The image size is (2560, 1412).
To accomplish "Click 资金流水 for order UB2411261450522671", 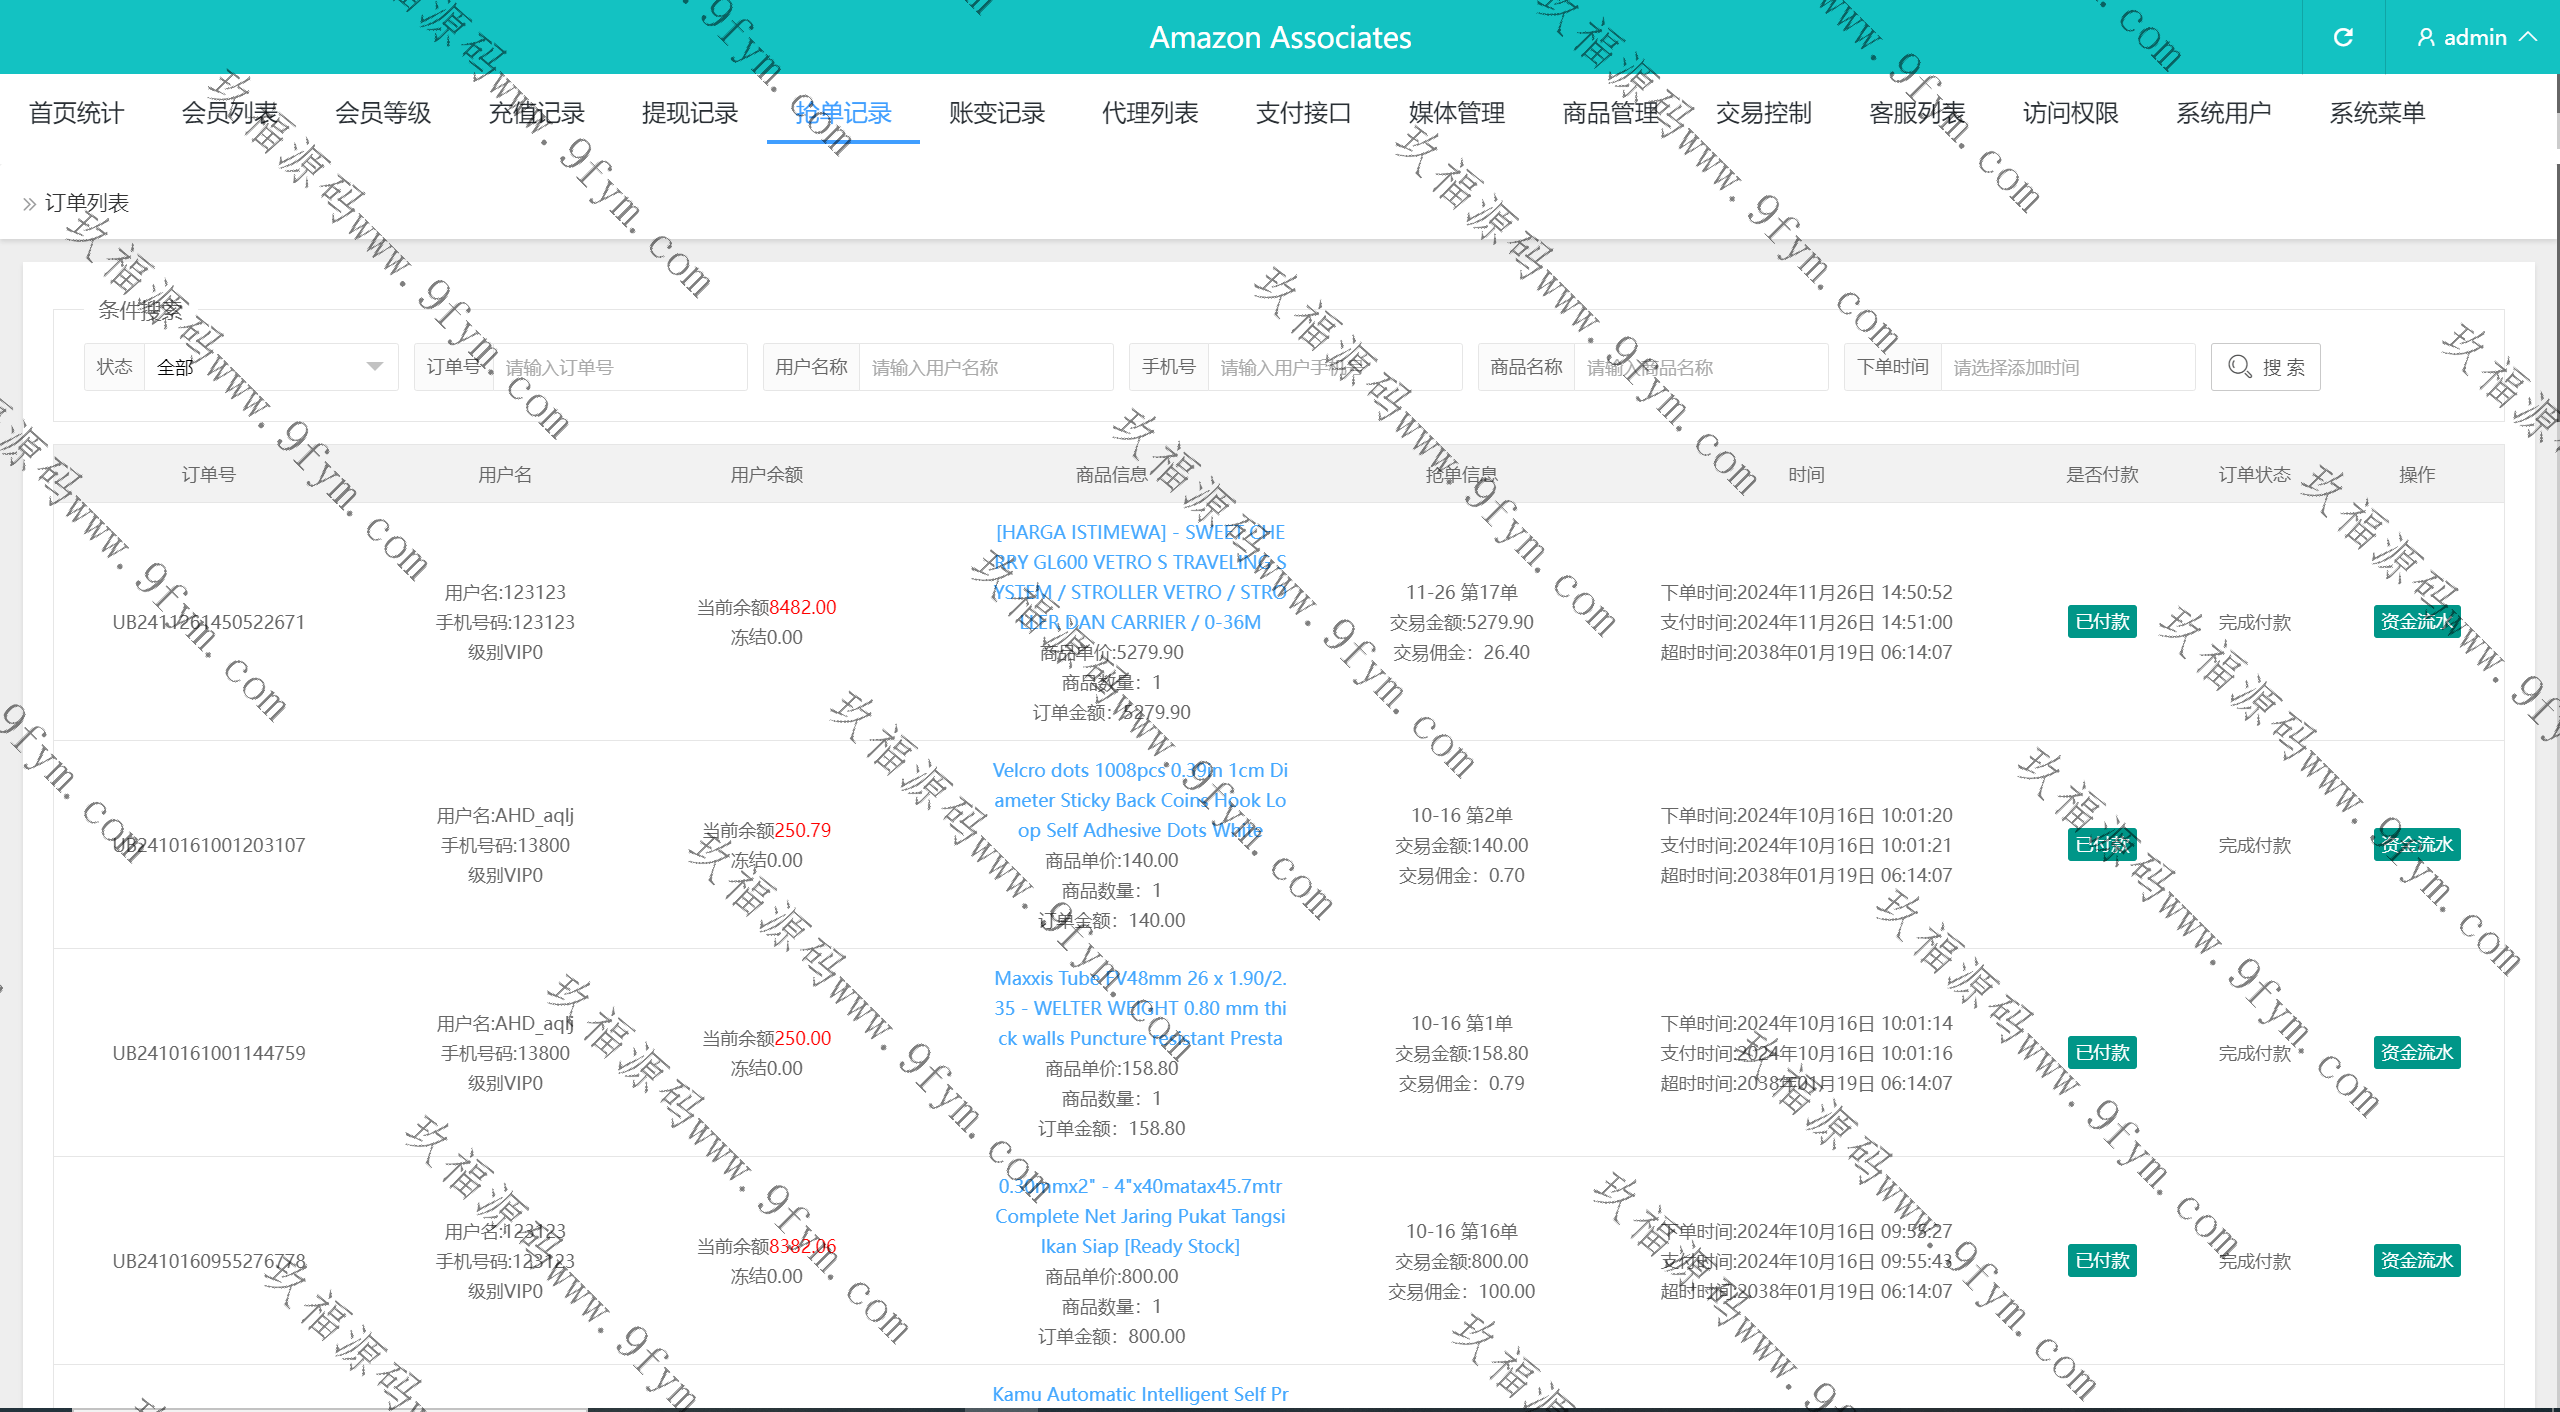I will click(2416, 621).
